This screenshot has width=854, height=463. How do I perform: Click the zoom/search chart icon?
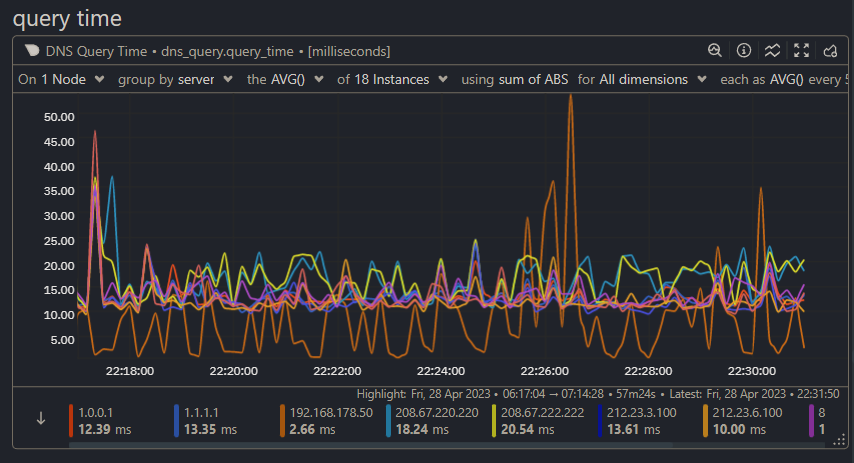tap(715, 51)
